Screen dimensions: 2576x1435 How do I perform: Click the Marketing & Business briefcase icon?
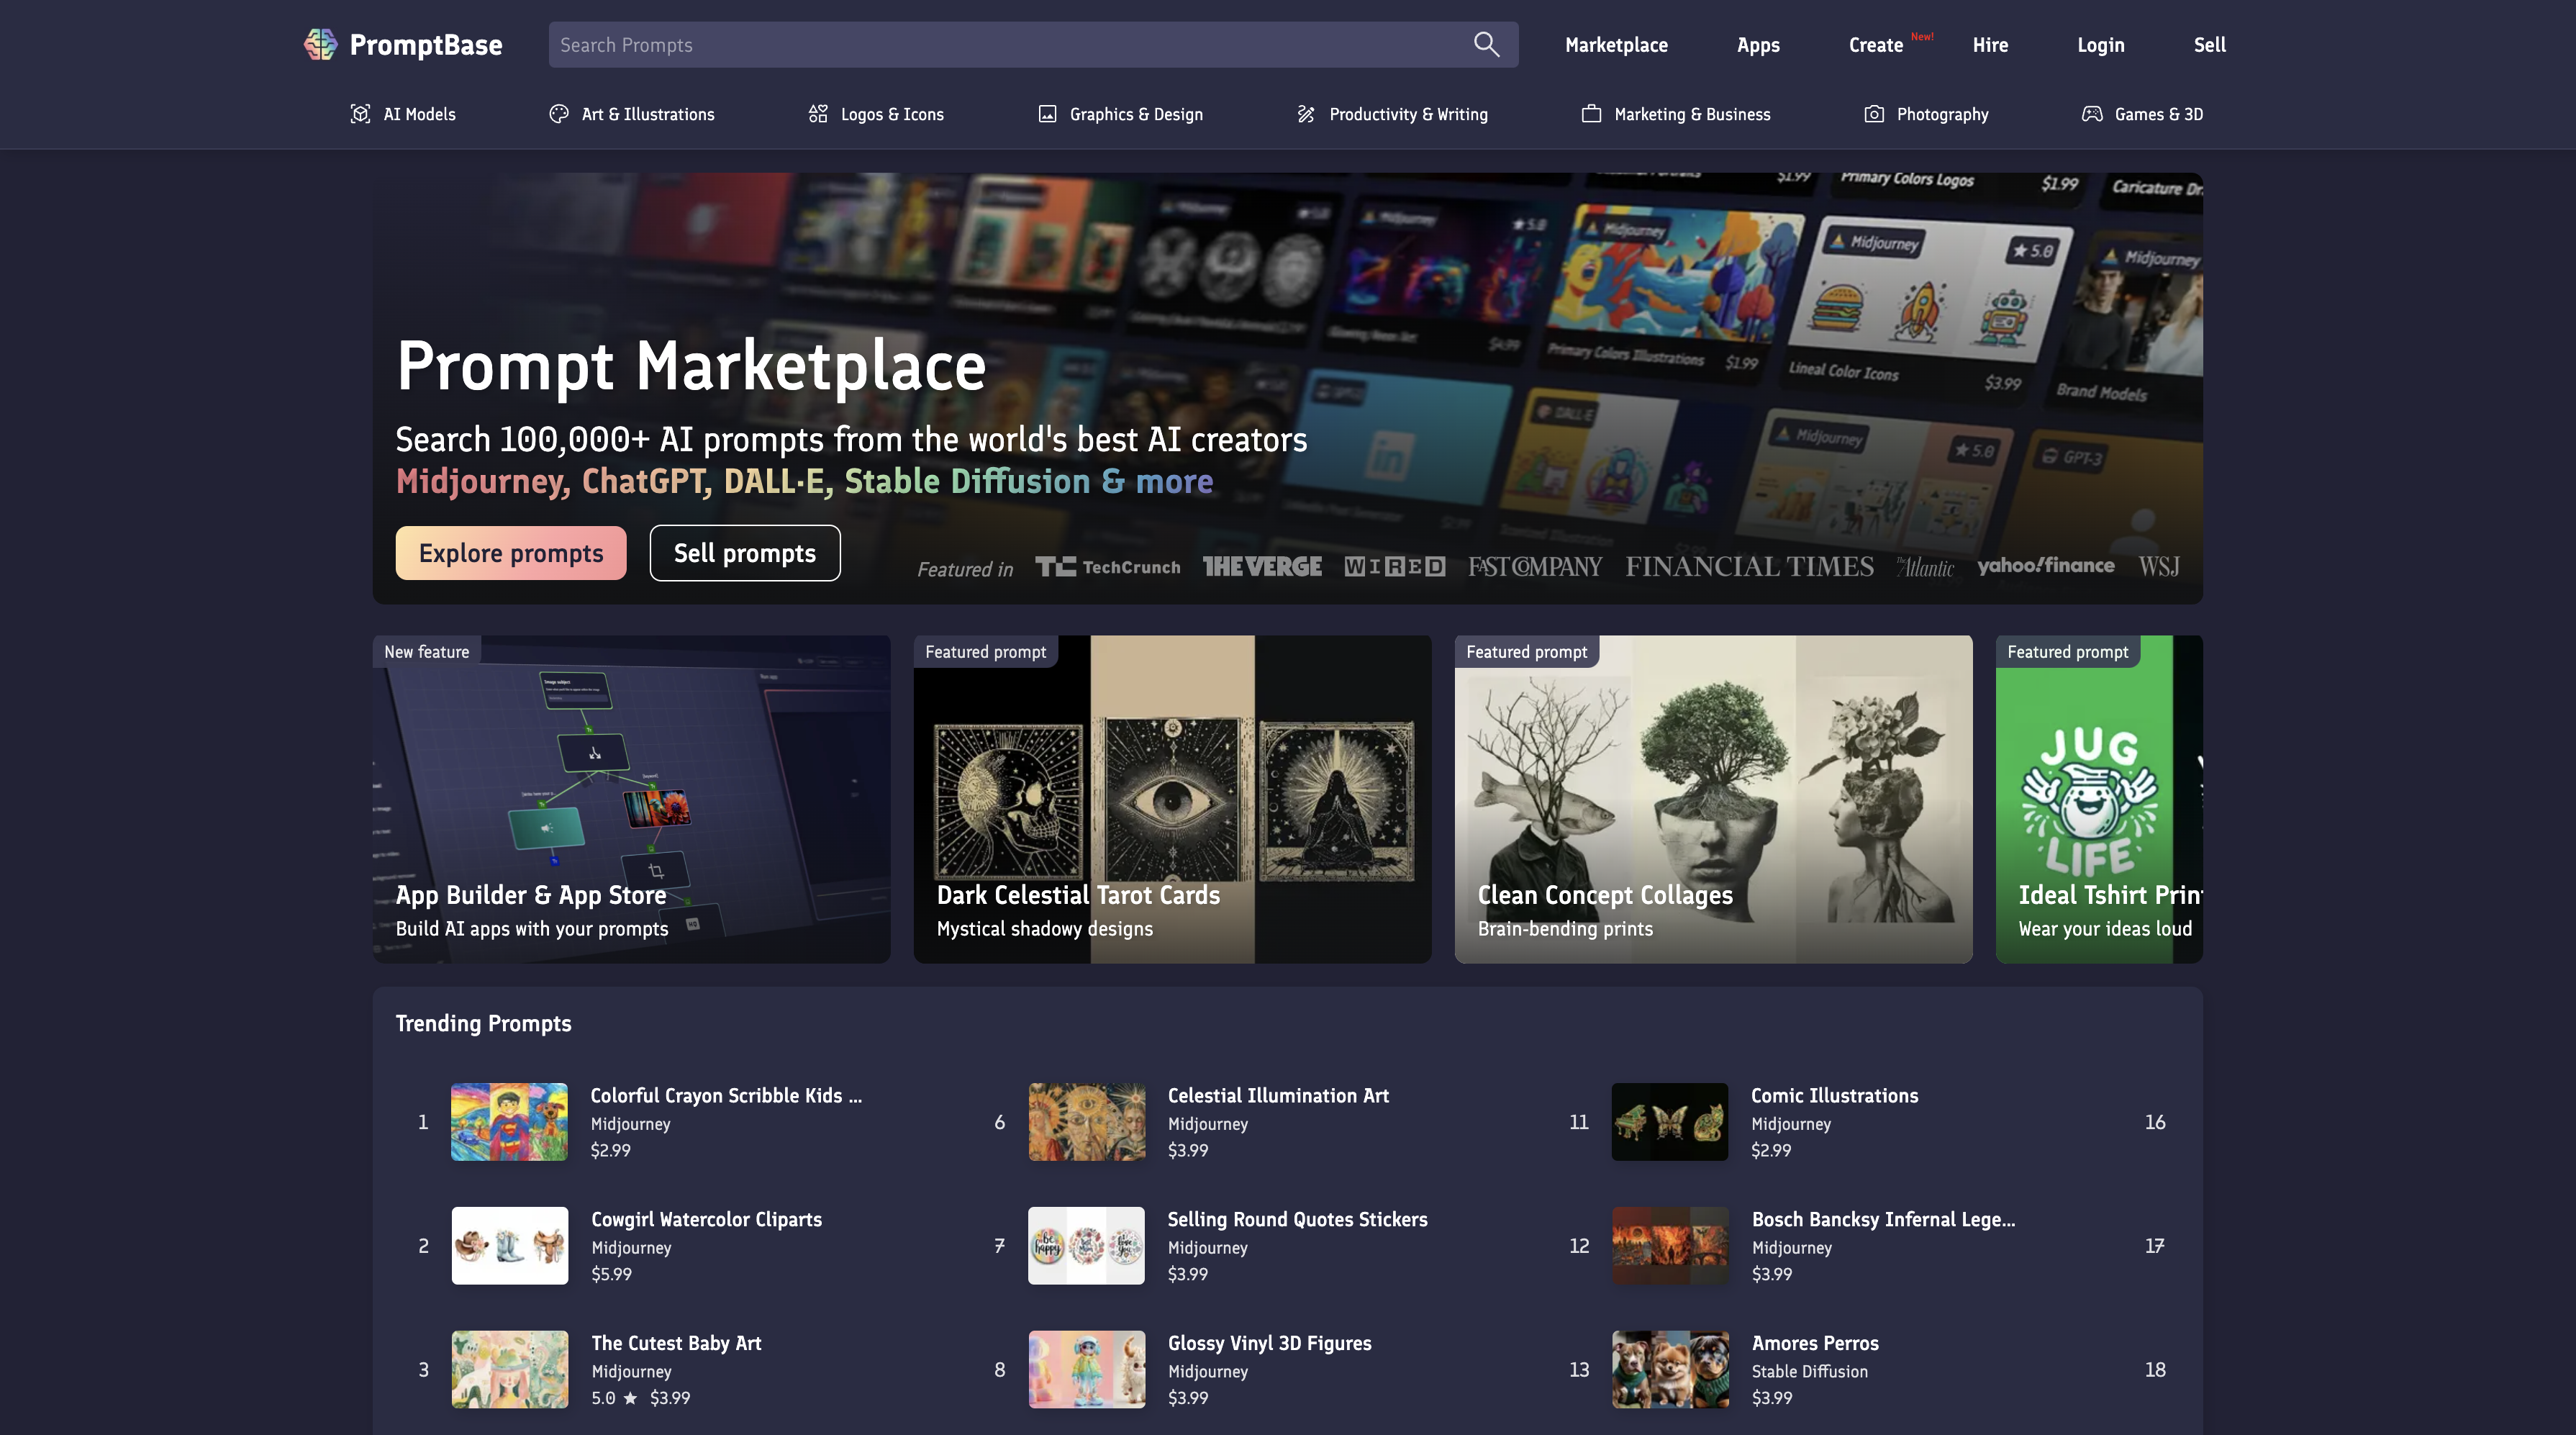[1591, 114]
